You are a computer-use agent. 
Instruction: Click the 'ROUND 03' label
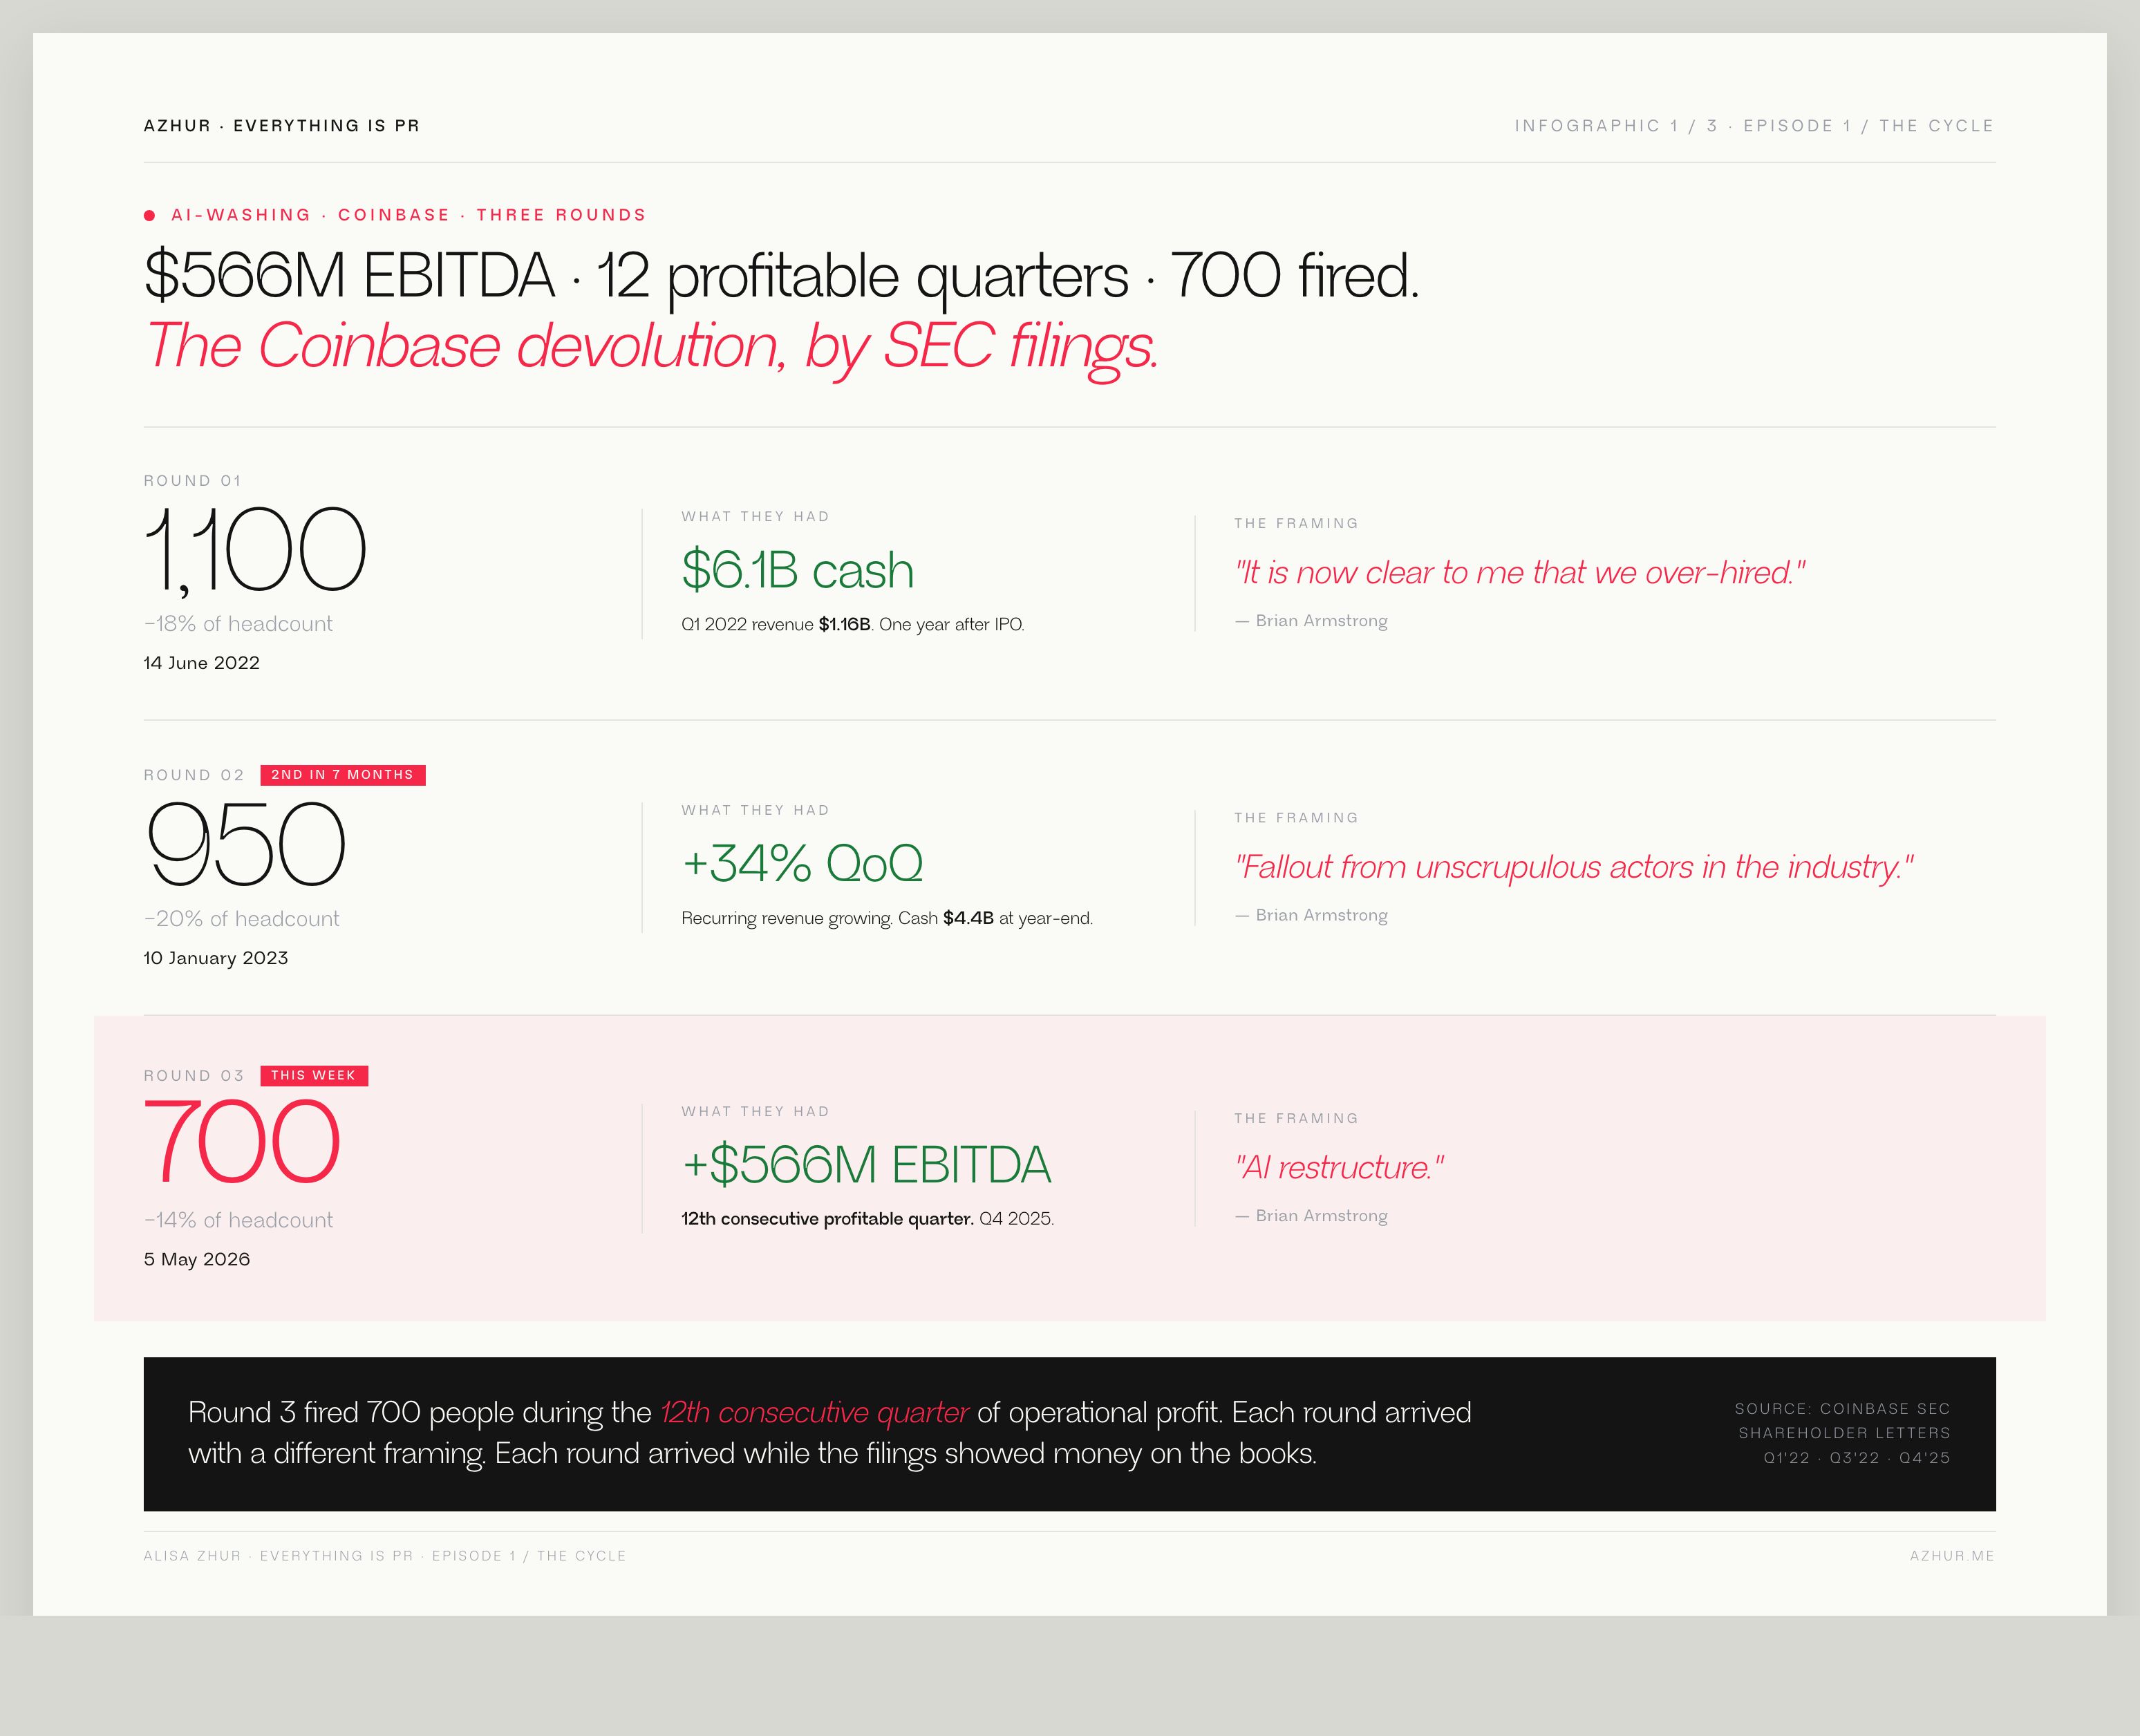pyautogui.click(x=194, y=1076)
